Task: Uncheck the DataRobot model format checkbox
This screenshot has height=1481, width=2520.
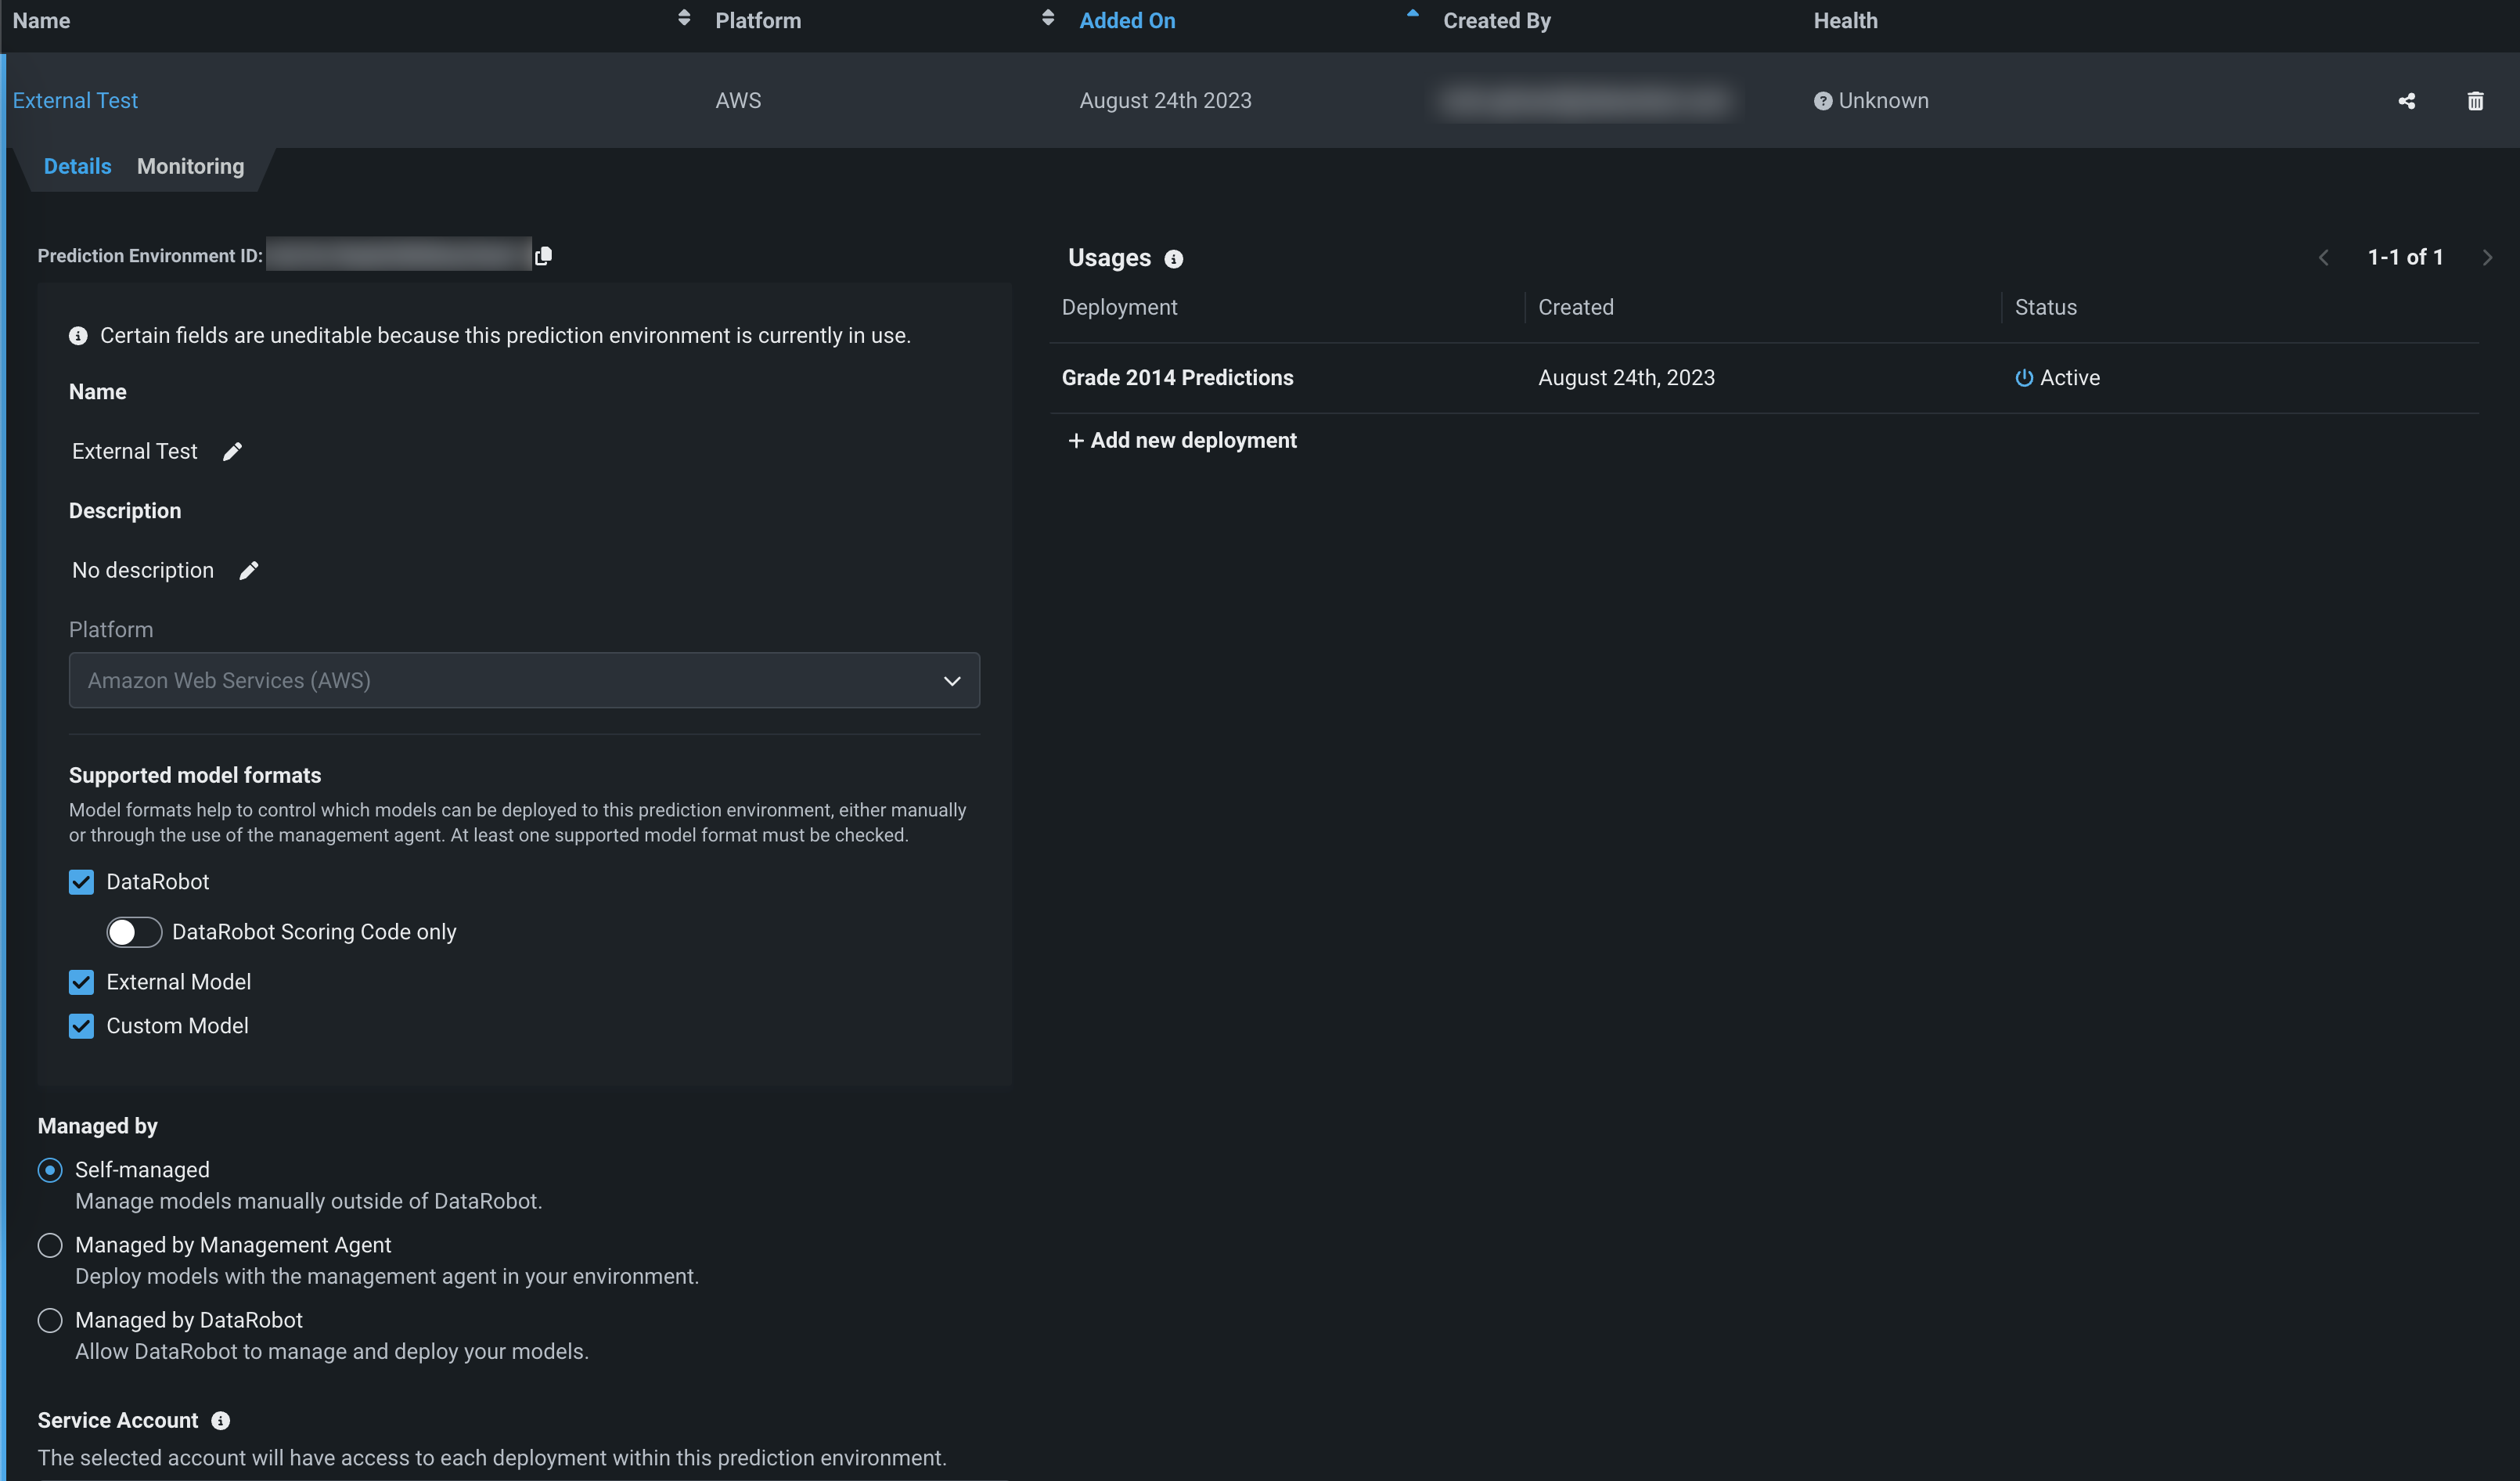Action: [x=81, y=882]
